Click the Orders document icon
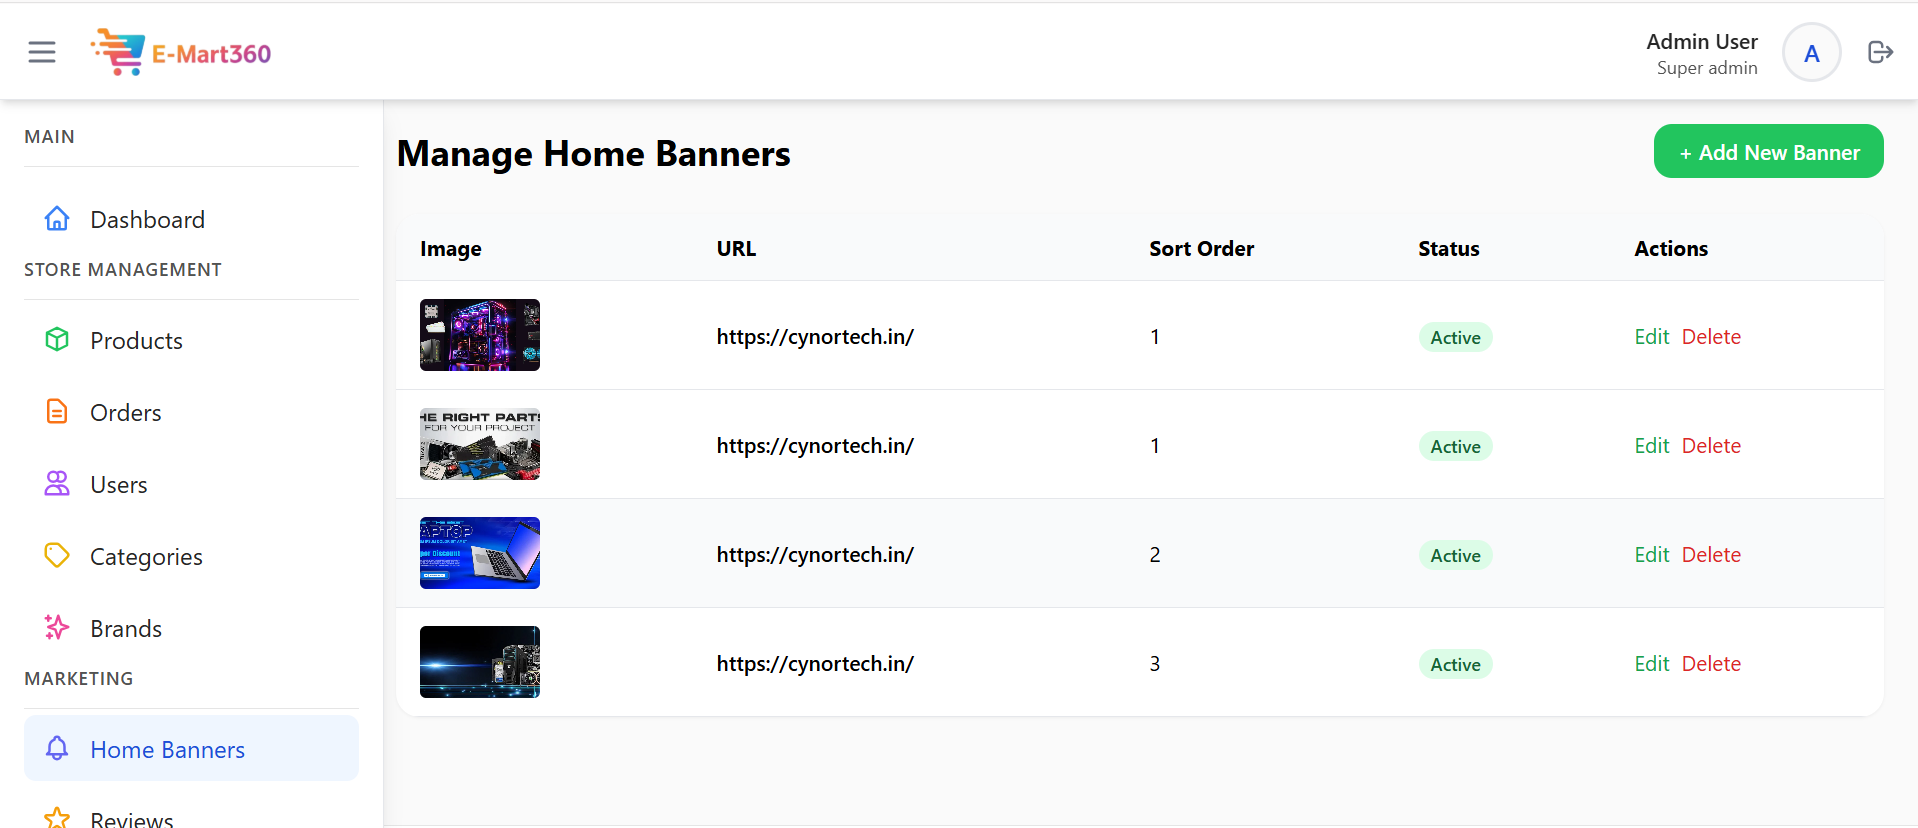Viewport: 1918px width, 828px height. [x=57, y=412]
